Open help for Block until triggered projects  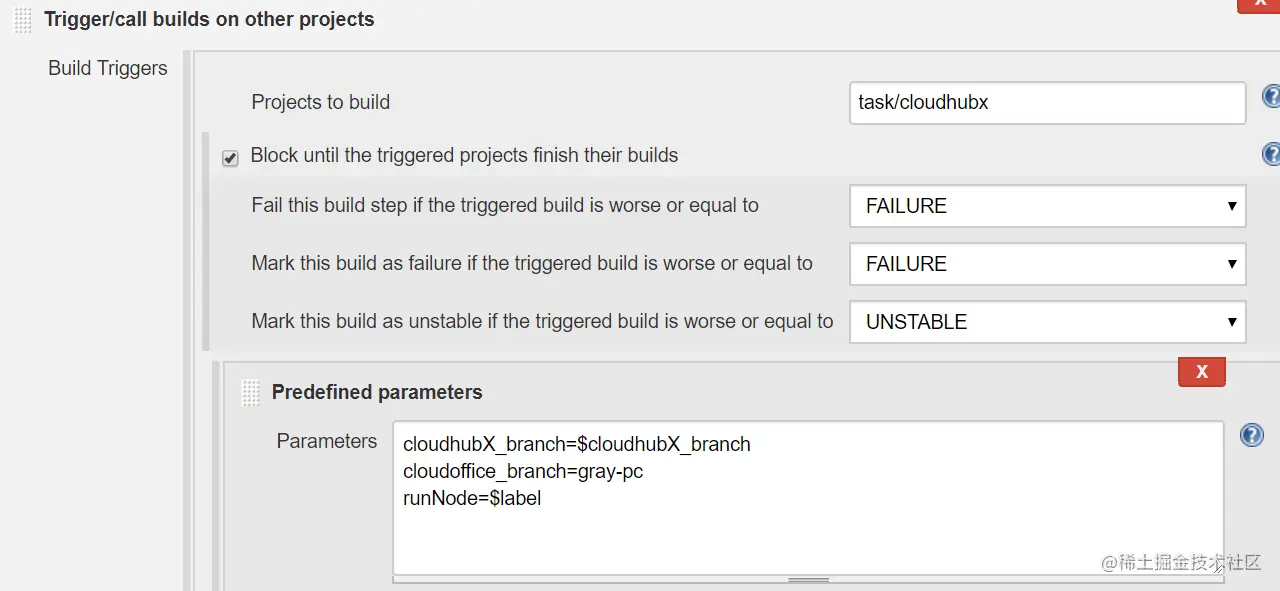[1272, 154]
